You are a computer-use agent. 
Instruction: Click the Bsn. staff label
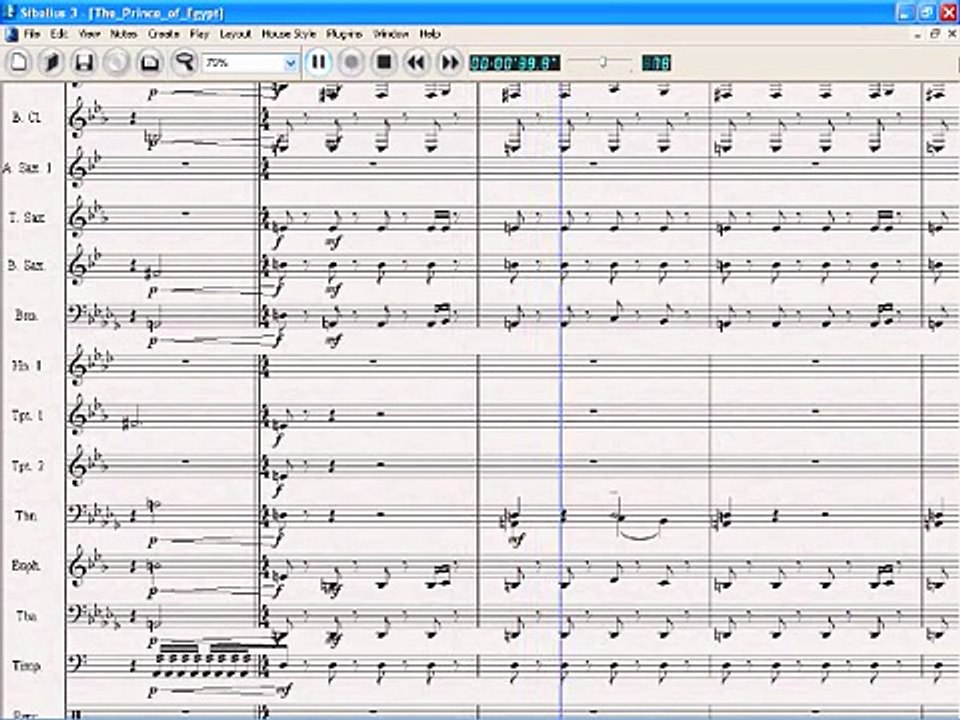[x=26, y=315]
